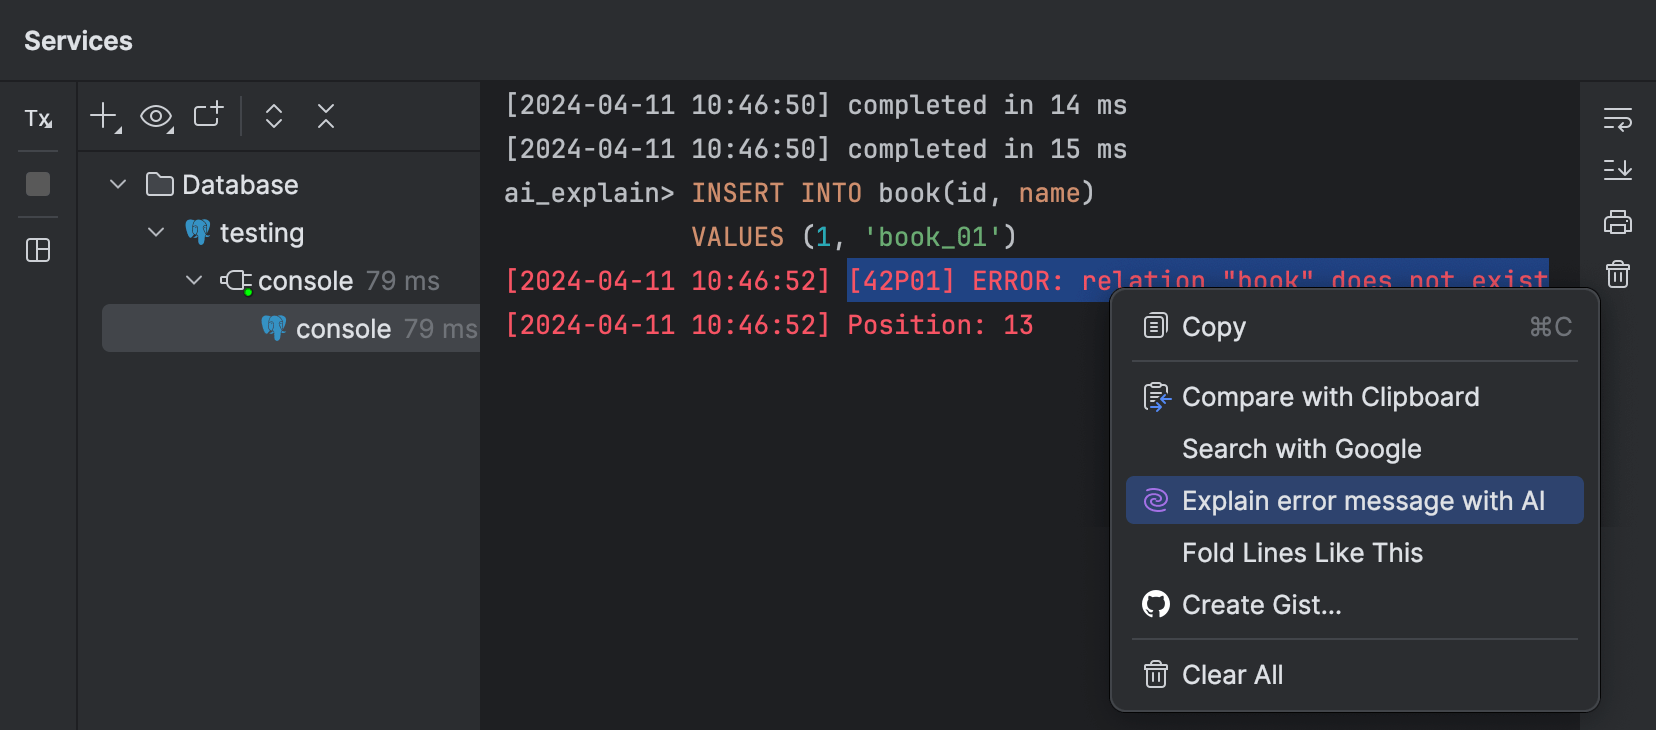Open the view options eye icon
The width and height of the screenshot is (1656, 730).
[x=155, y=116]
